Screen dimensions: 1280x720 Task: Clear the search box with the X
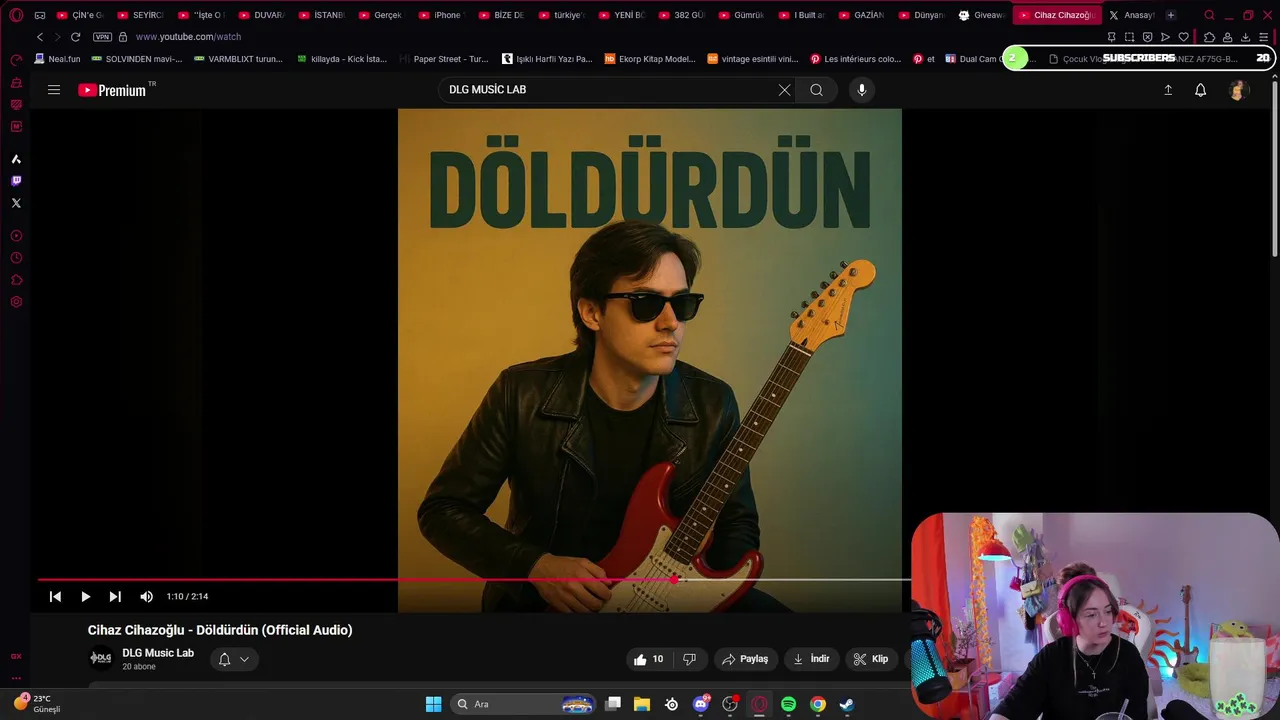pos(784,90)
